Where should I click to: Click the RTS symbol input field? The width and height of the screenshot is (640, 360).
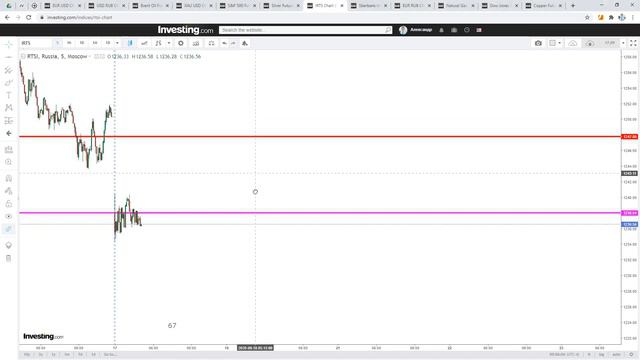[x=36, y=43]
